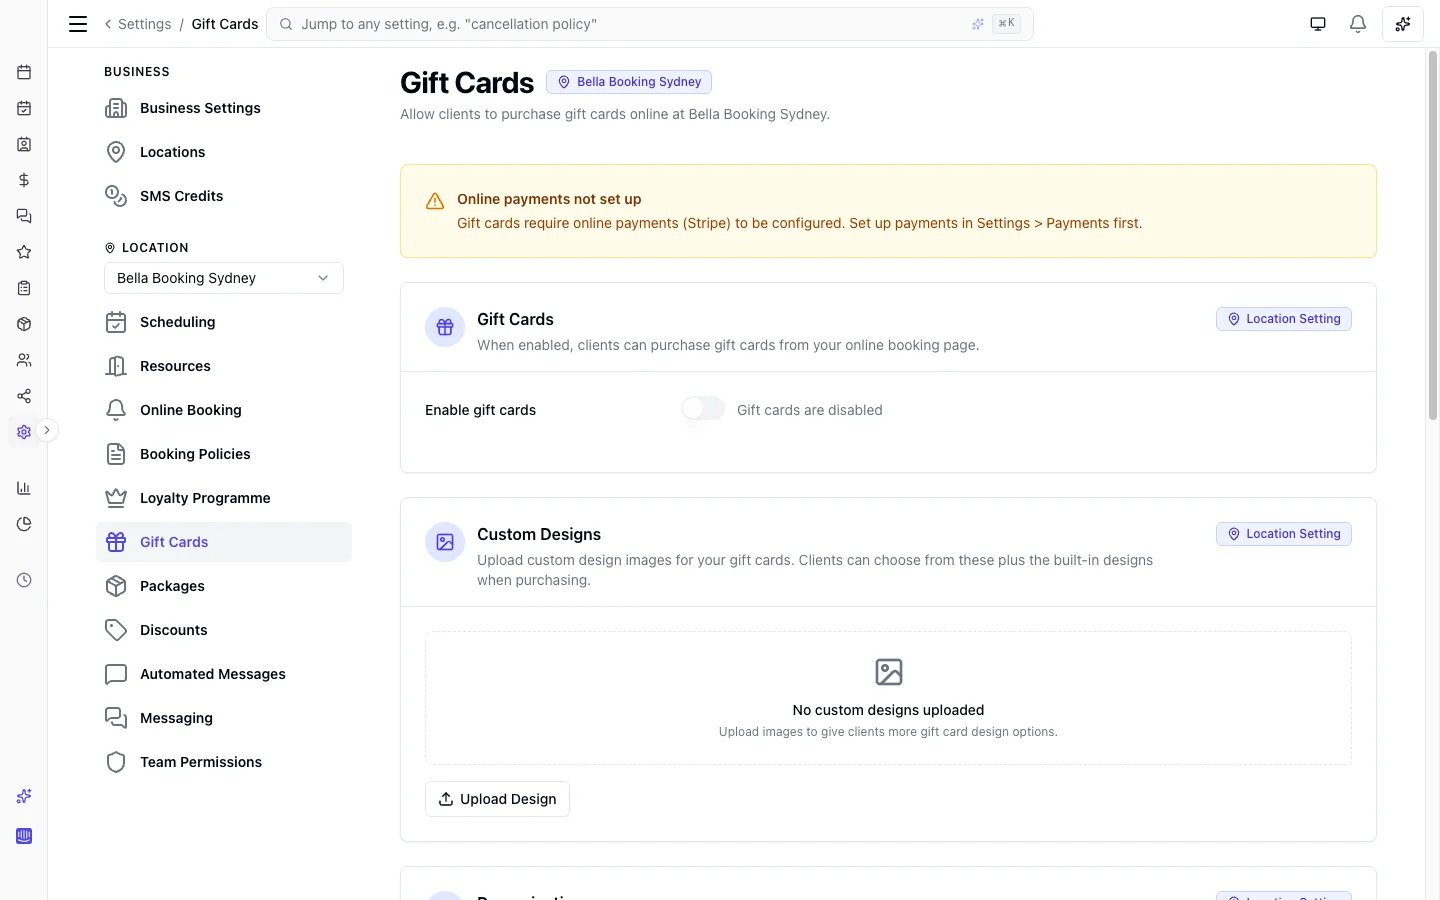Open Automated Messages settings
Viewport: 1440px width, 900px height.
point(224,674)
